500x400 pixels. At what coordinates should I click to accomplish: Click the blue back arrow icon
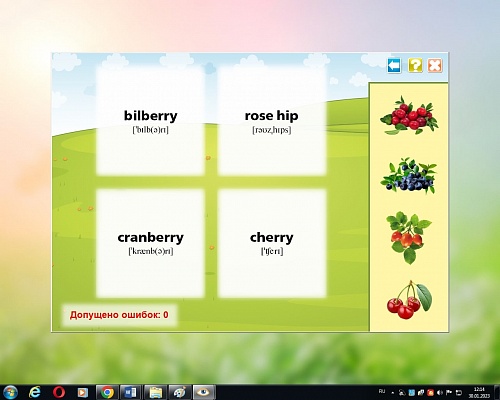click(x=394, y=65)
